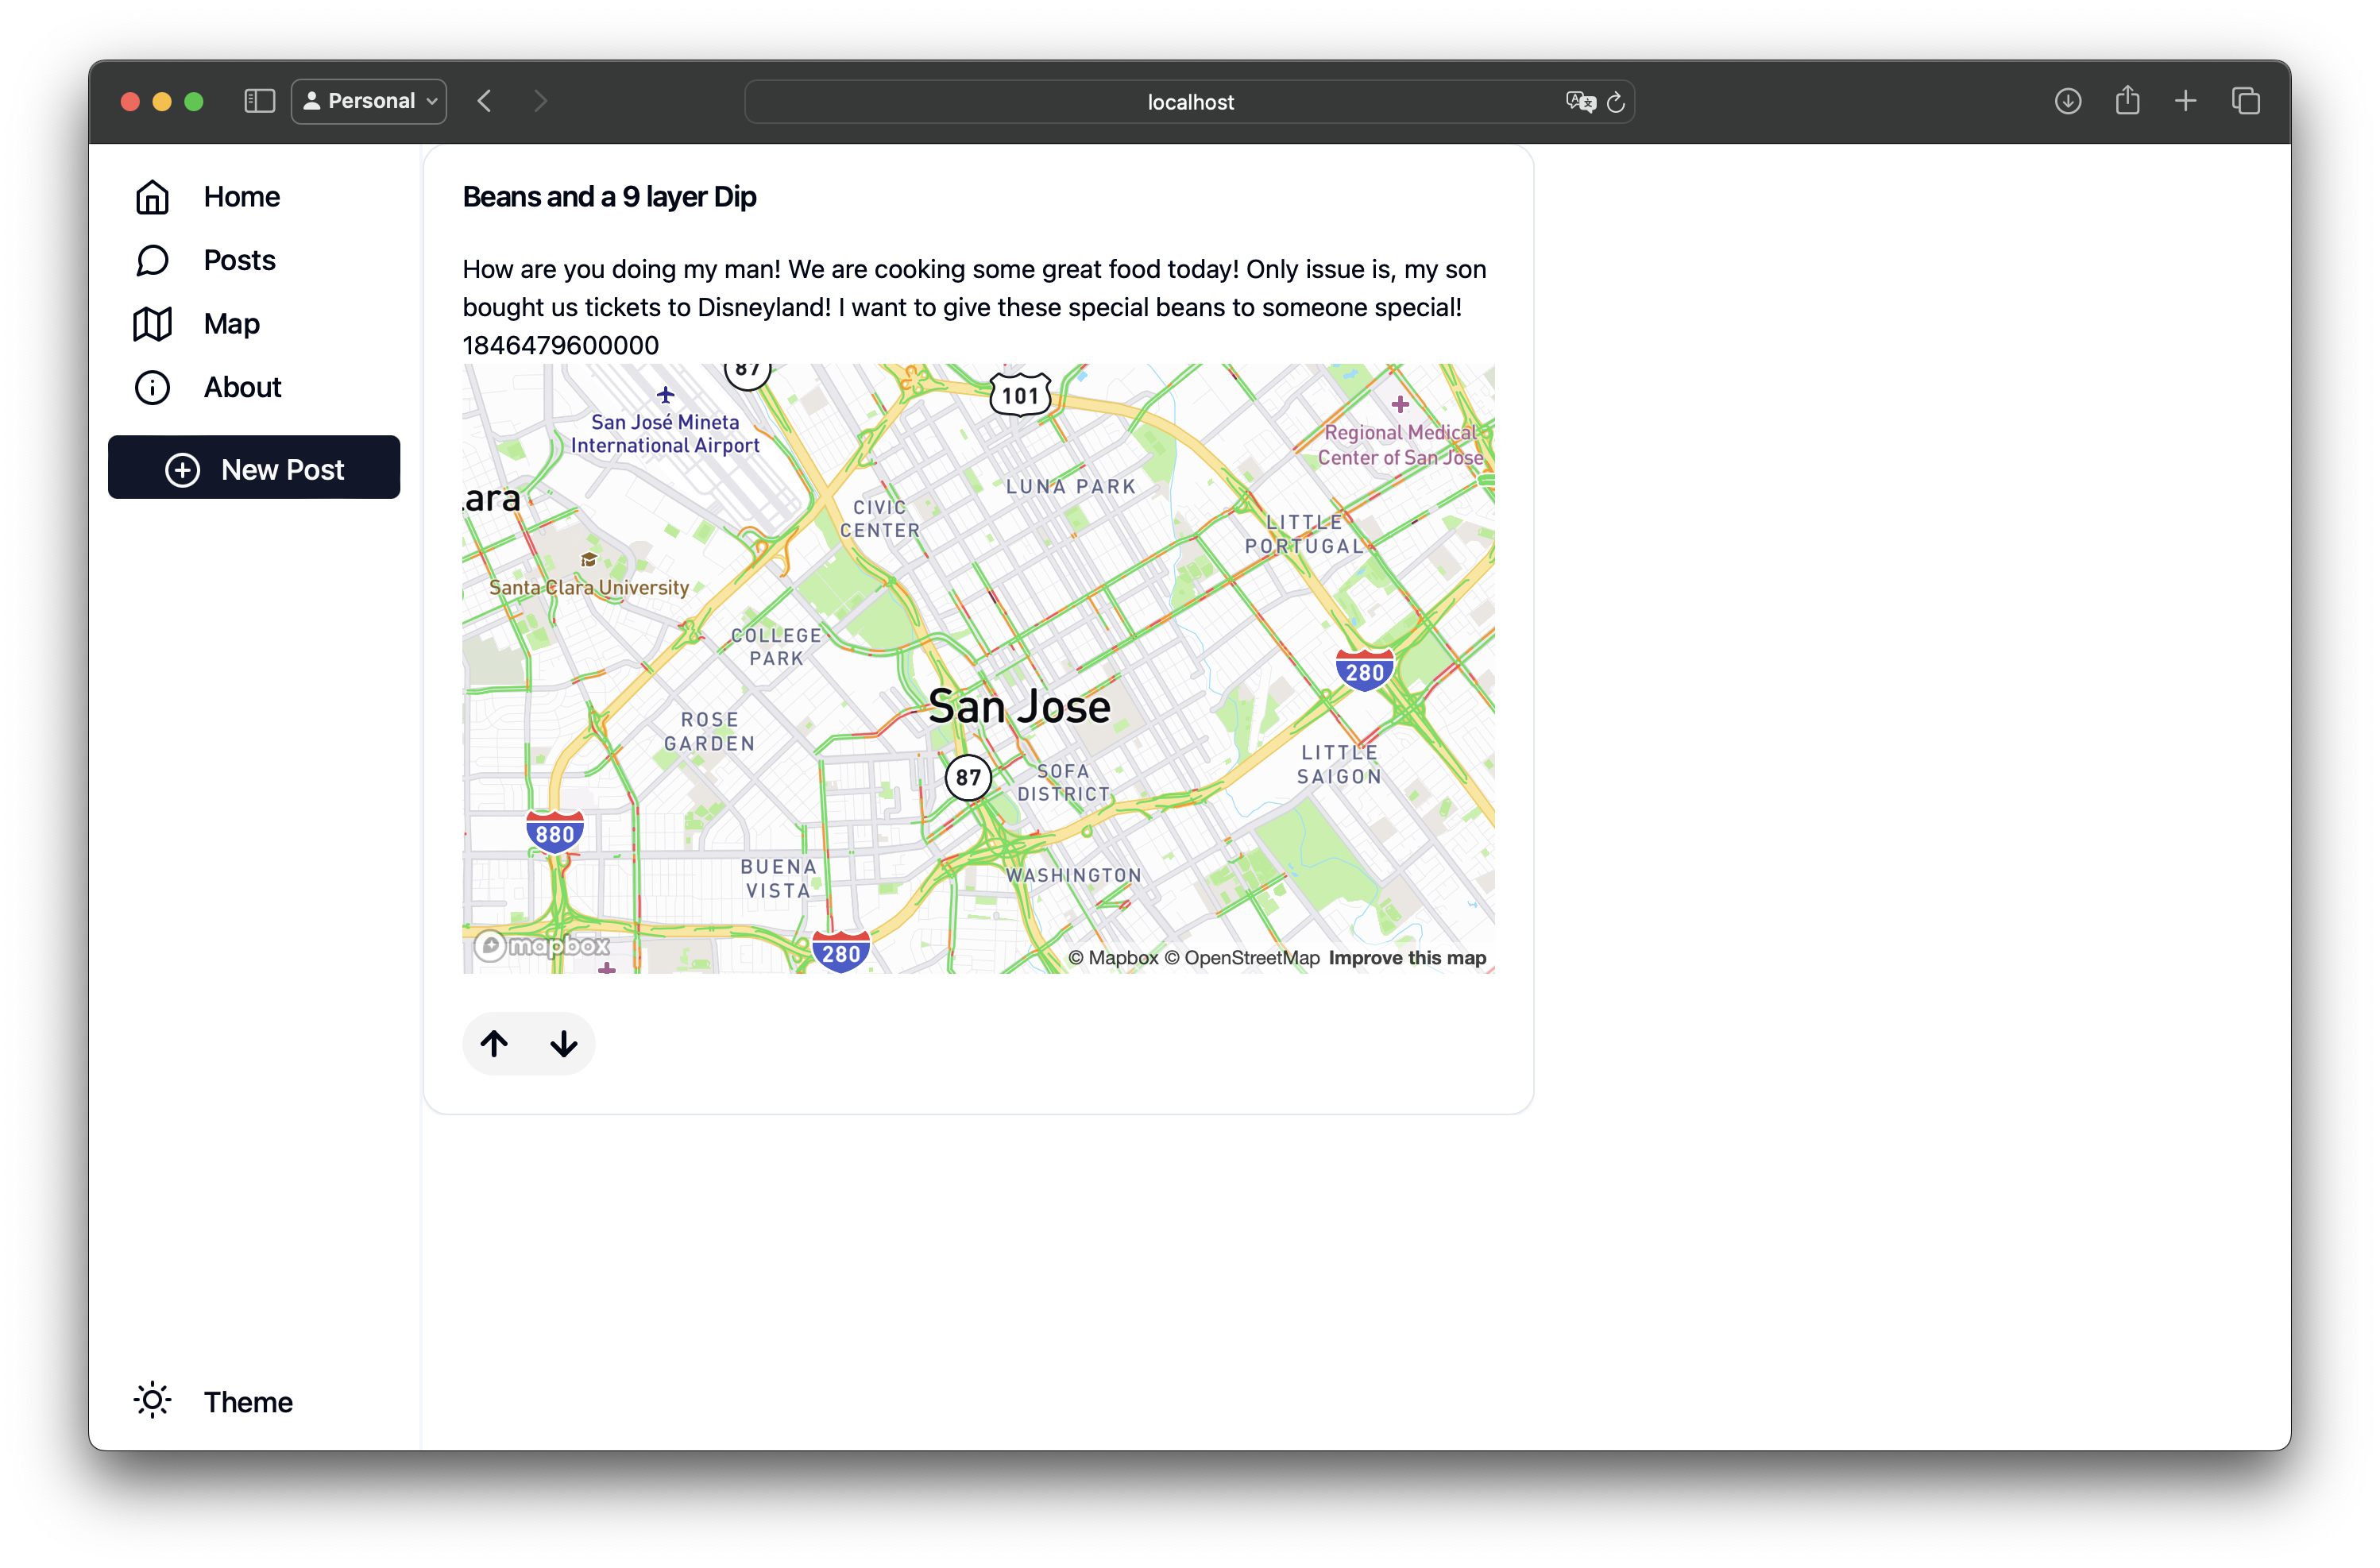Open a new tab with plus button

click(2186, 101)
